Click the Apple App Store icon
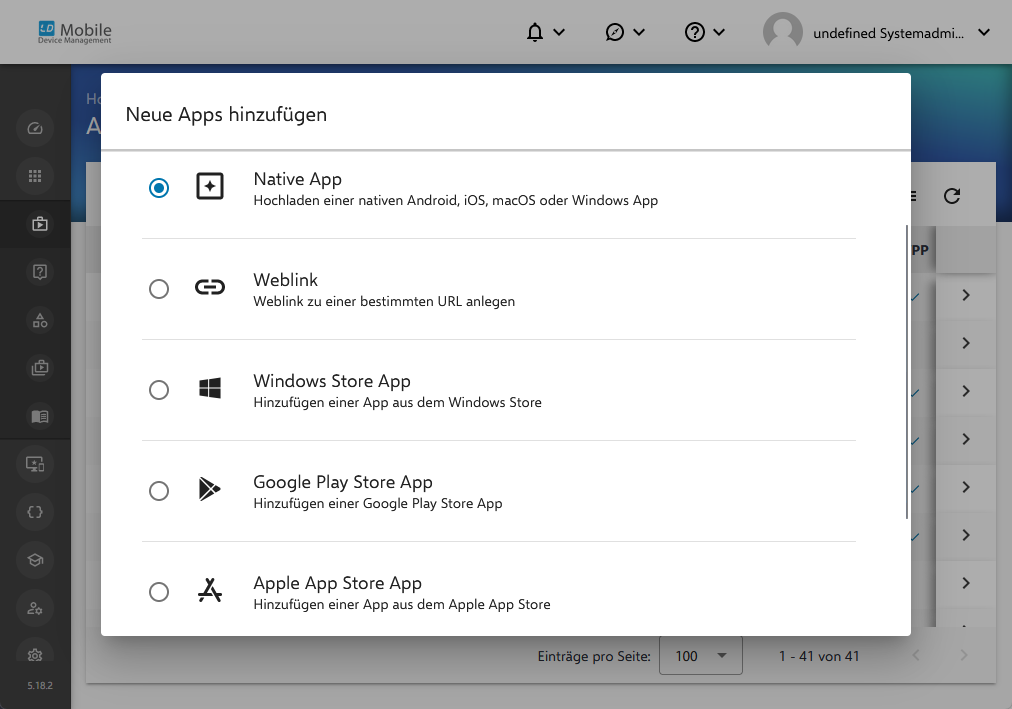Viewport: 1012px width, 709px height. (x=210, y=590)
